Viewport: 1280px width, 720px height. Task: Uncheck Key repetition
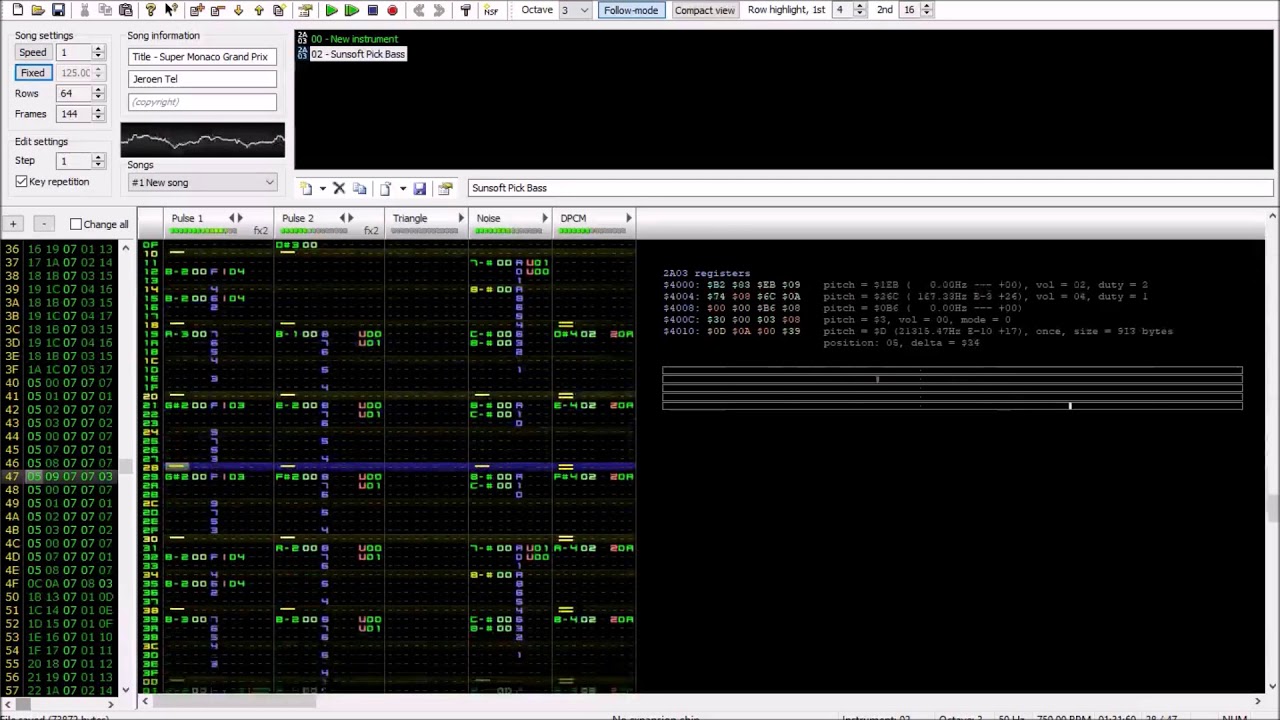pyautogui.click(x=21, y=182)
